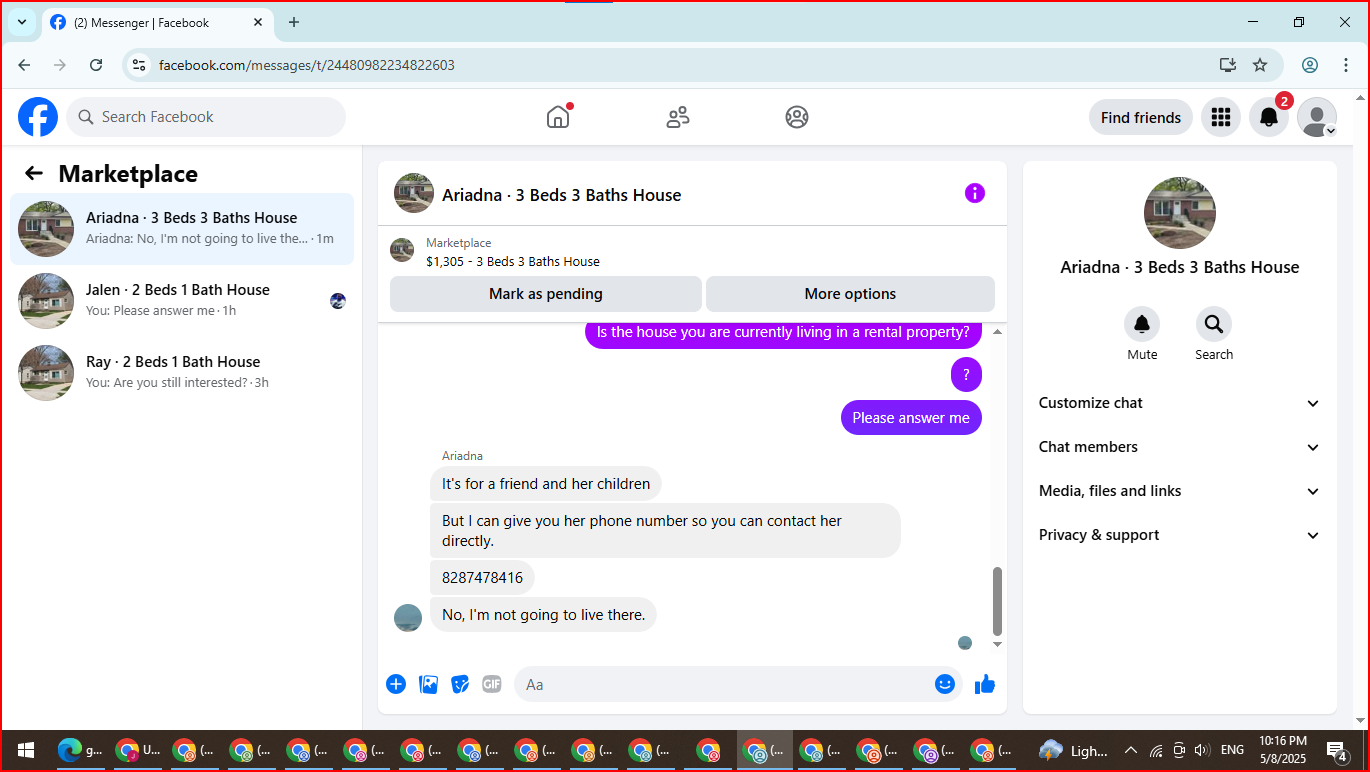
Task: Open the Groups icon in top navigation
Action: pyautogui.click(x=797, y=117)
